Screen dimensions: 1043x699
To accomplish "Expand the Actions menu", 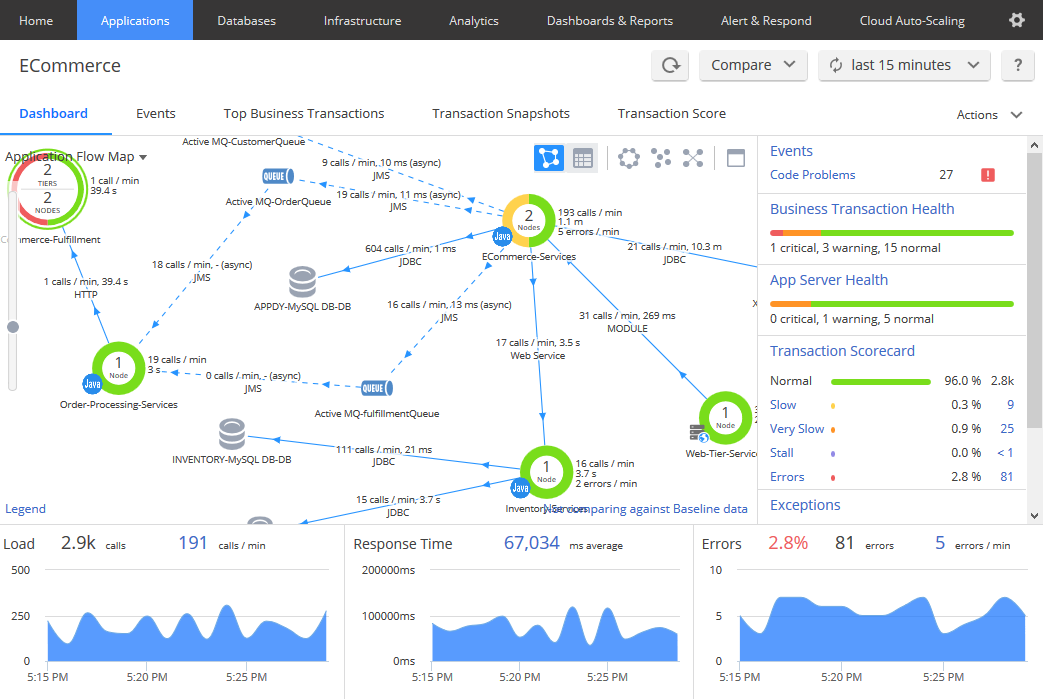I will pos(989,114).
